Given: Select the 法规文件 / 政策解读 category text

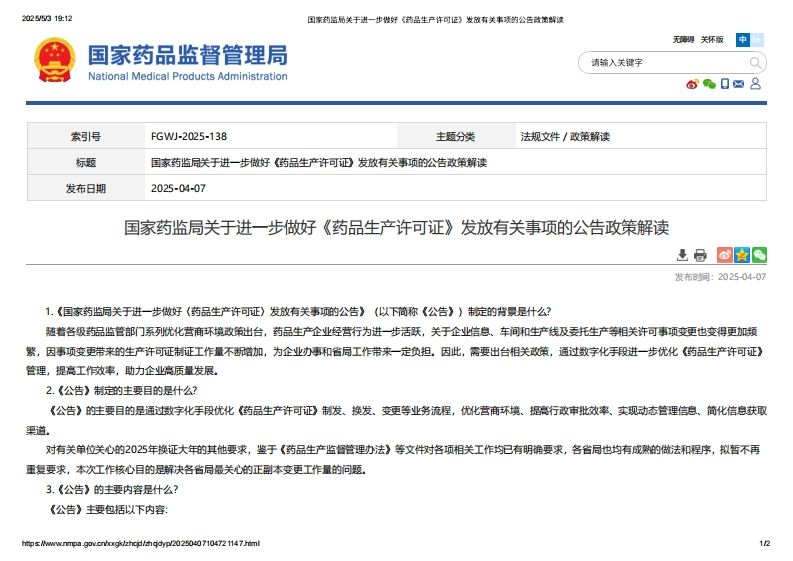Looking at the screenshot, I should pos(565,137).
